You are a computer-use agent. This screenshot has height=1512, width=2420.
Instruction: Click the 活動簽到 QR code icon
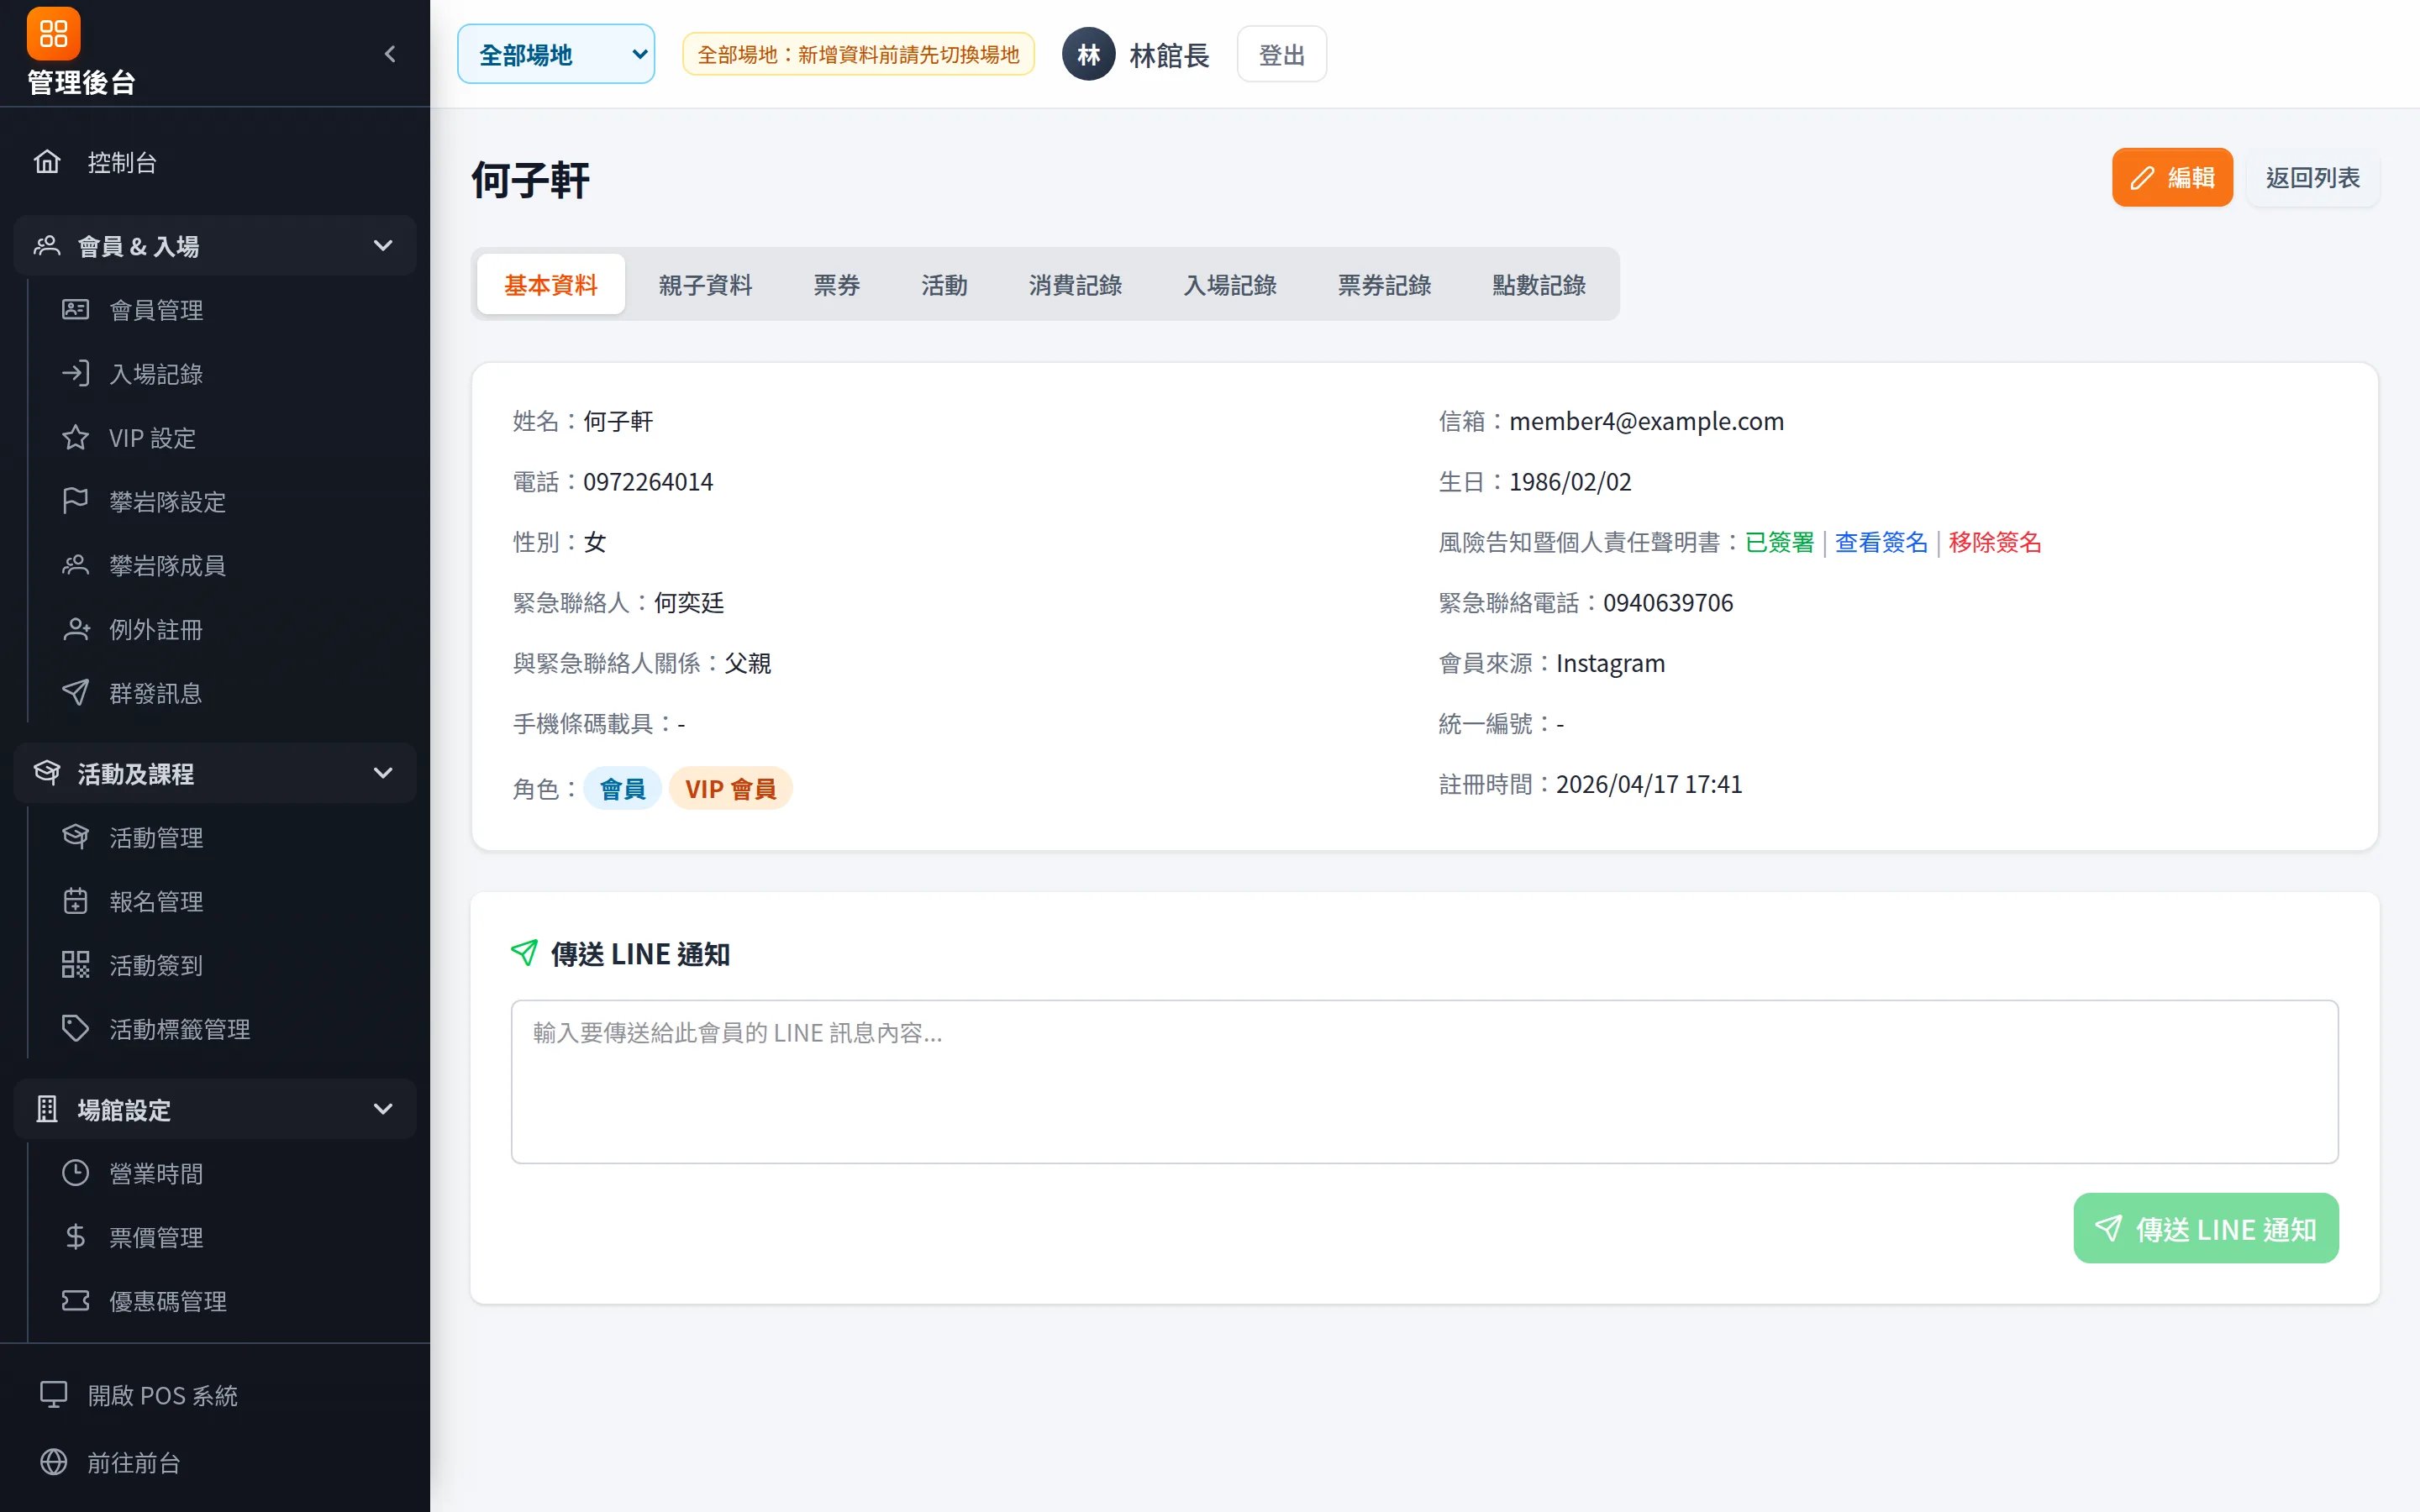76,965
